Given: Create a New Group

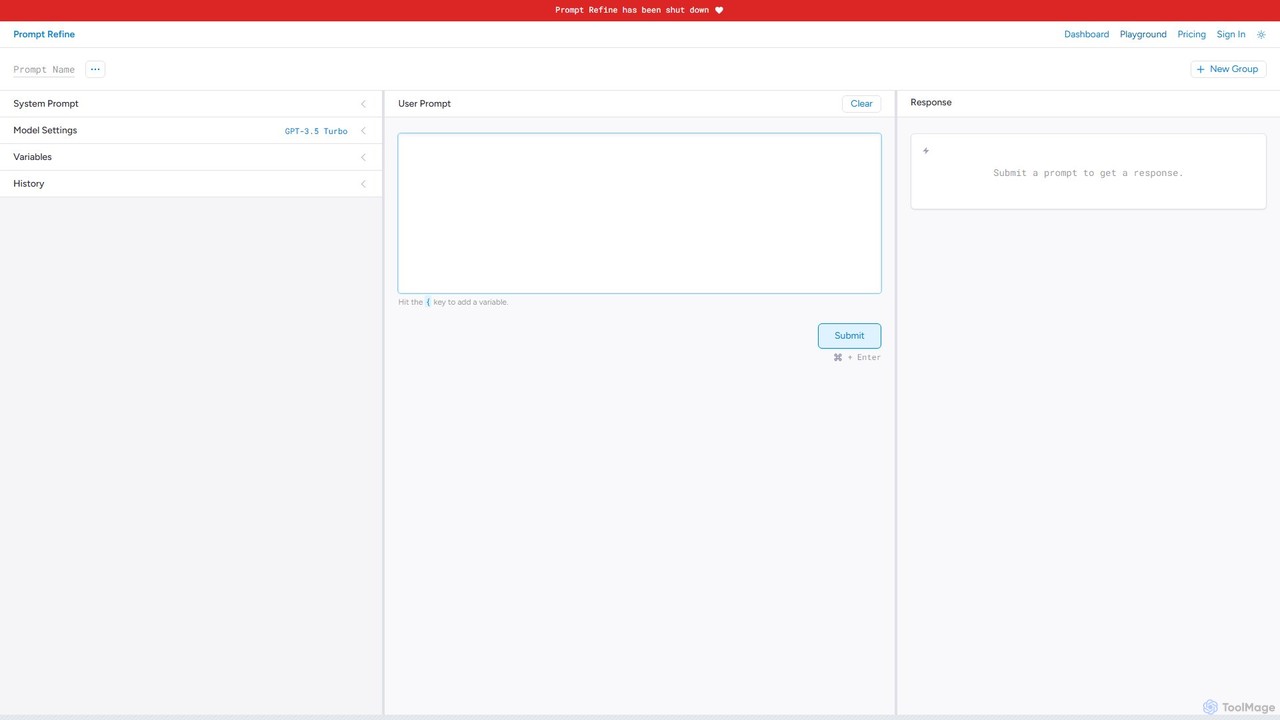Looking at the screenshot, I should [x=1228, y=69].
